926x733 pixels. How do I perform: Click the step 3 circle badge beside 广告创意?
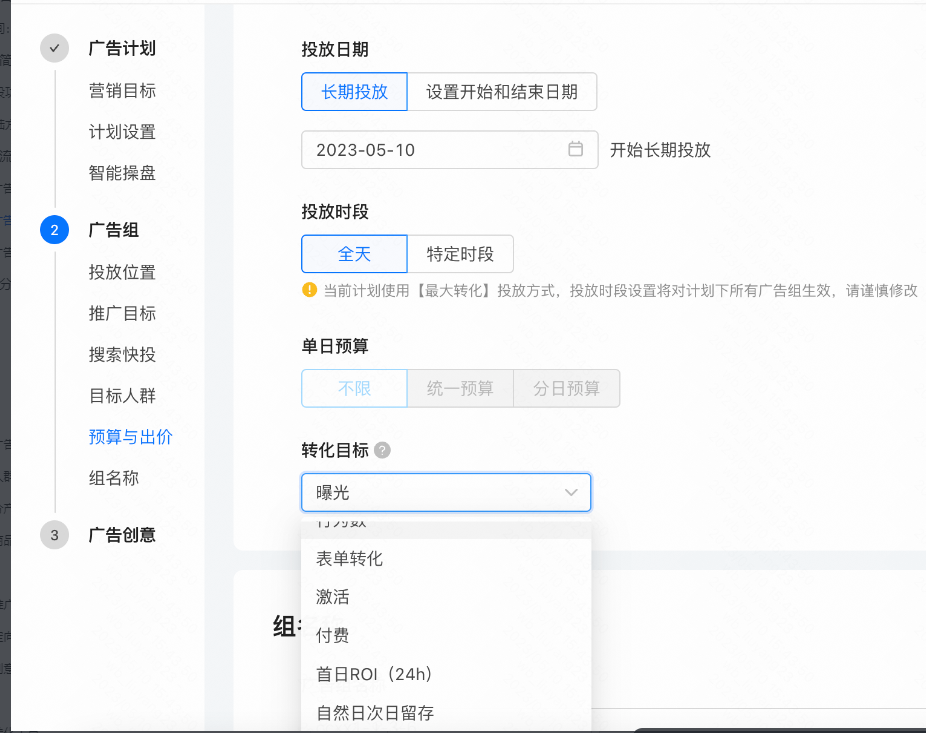pos(53,535)
